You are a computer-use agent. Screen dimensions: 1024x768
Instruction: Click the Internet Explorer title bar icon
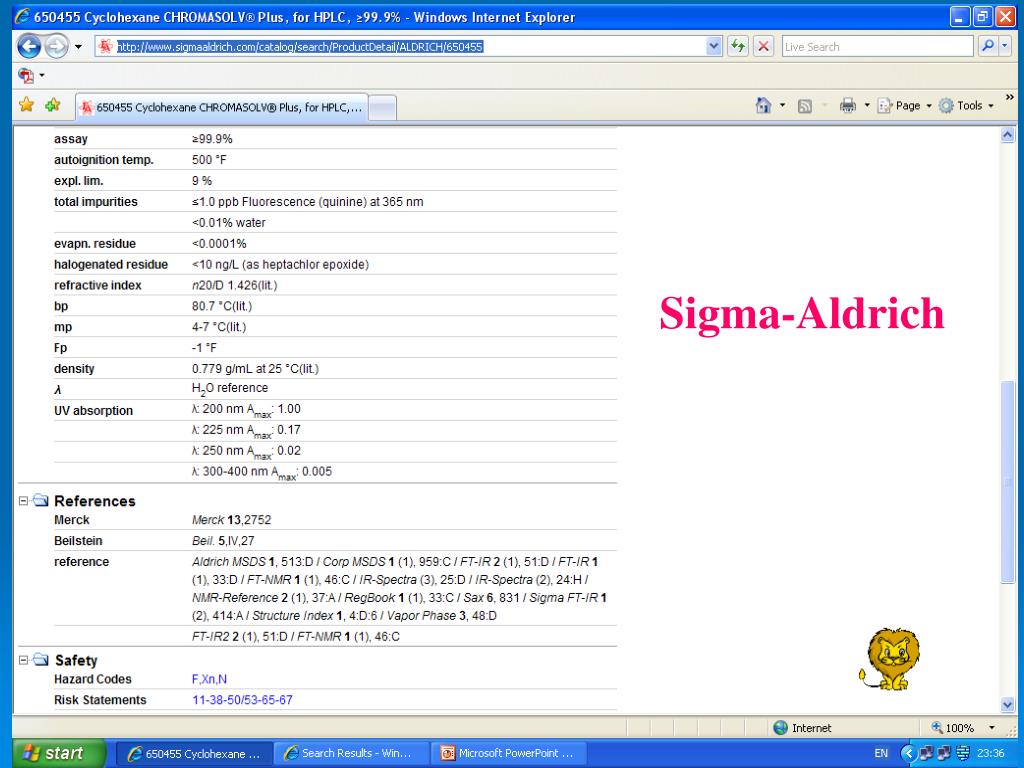(23, 16)
